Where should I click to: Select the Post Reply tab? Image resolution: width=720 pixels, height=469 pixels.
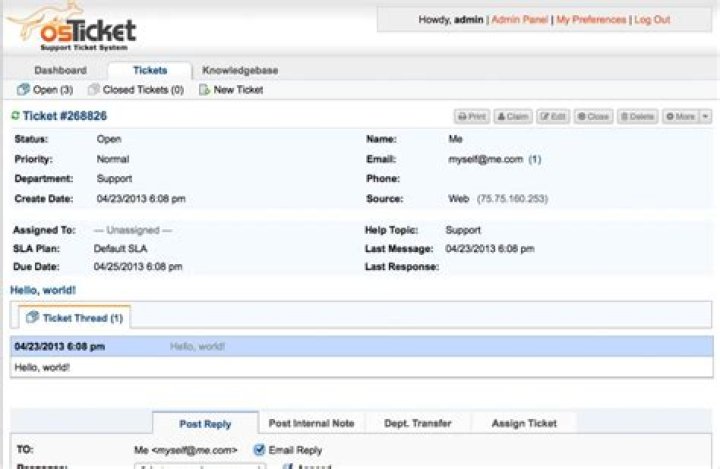(x=205, y=424)
